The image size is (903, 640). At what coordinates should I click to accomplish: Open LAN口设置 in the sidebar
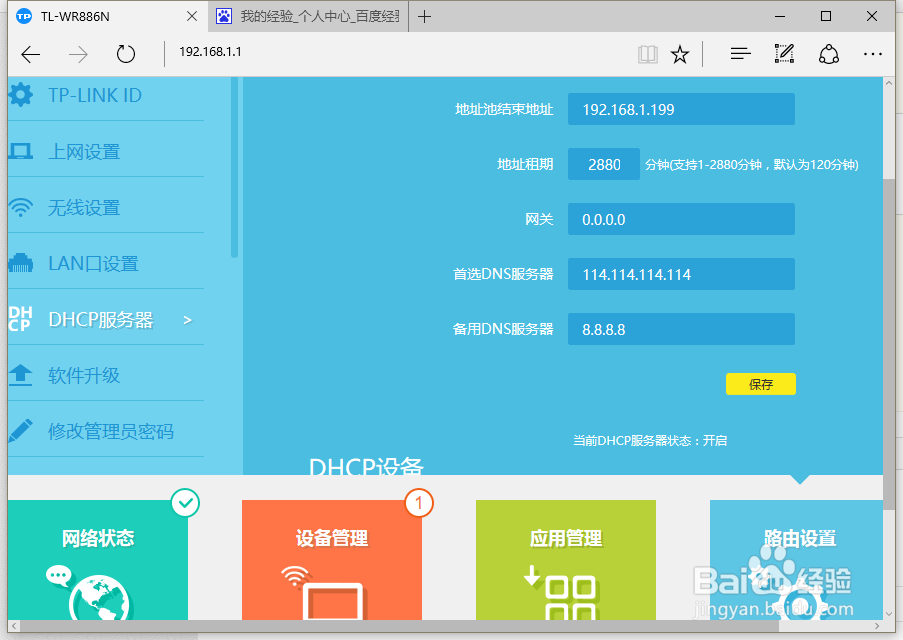[93, 263]
